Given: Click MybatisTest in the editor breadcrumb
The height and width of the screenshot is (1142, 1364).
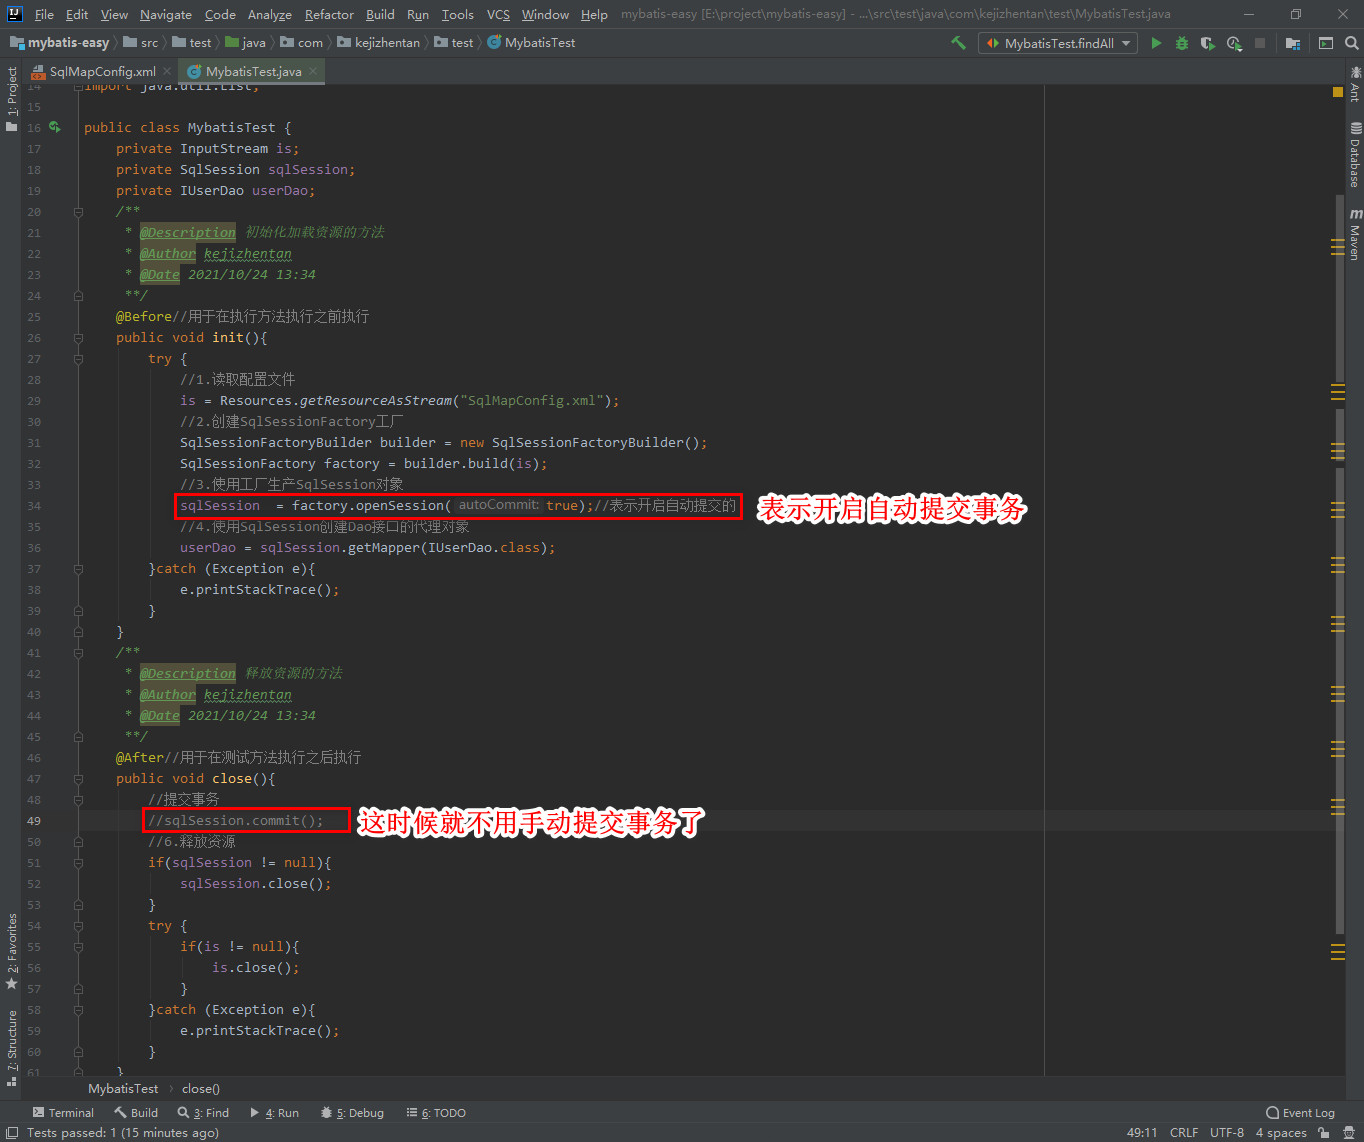Looking at the screenshot, I should pyautogui.click(x=123, y=1088).
